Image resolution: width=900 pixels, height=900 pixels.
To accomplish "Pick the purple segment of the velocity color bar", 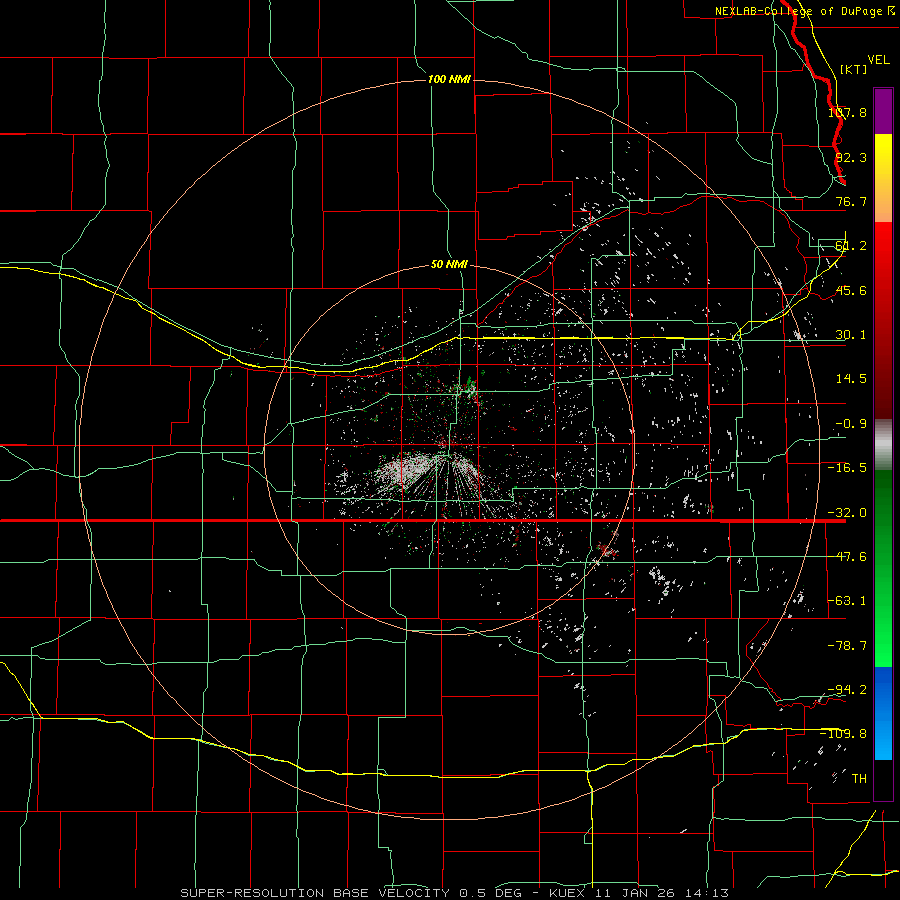I will tap(883, 111).
